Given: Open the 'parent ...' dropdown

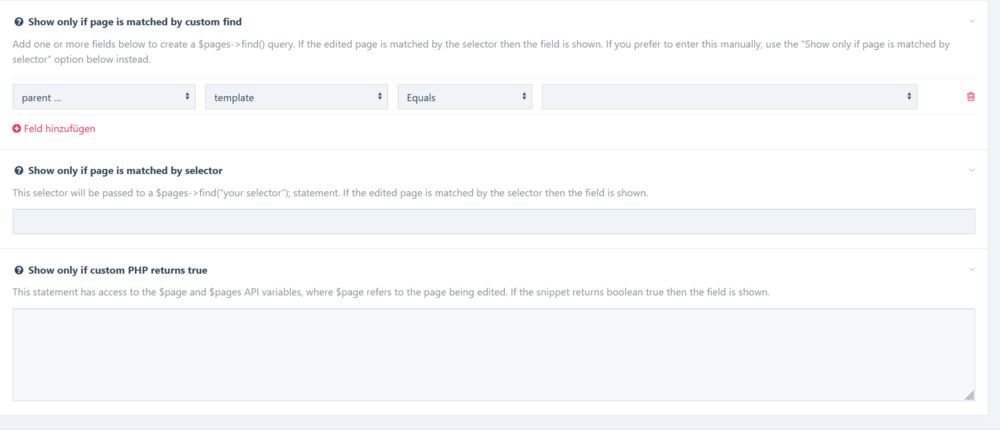Looking at the screenshot, I should [104, 97].
